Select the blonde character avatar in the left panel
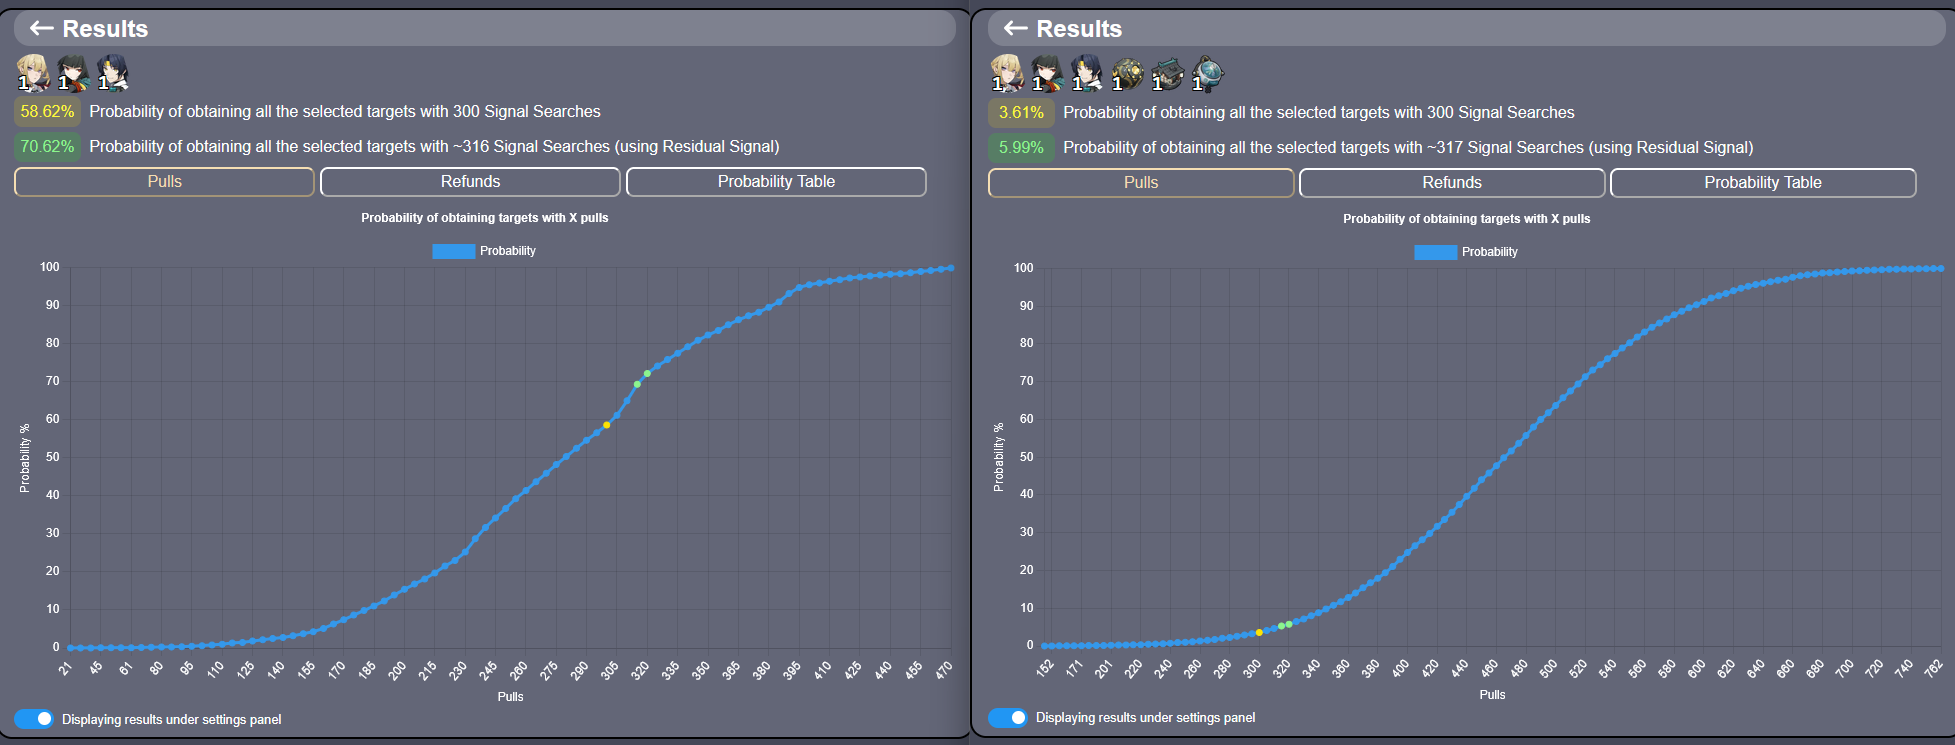The image size is (1955, 745). [33, 73]
